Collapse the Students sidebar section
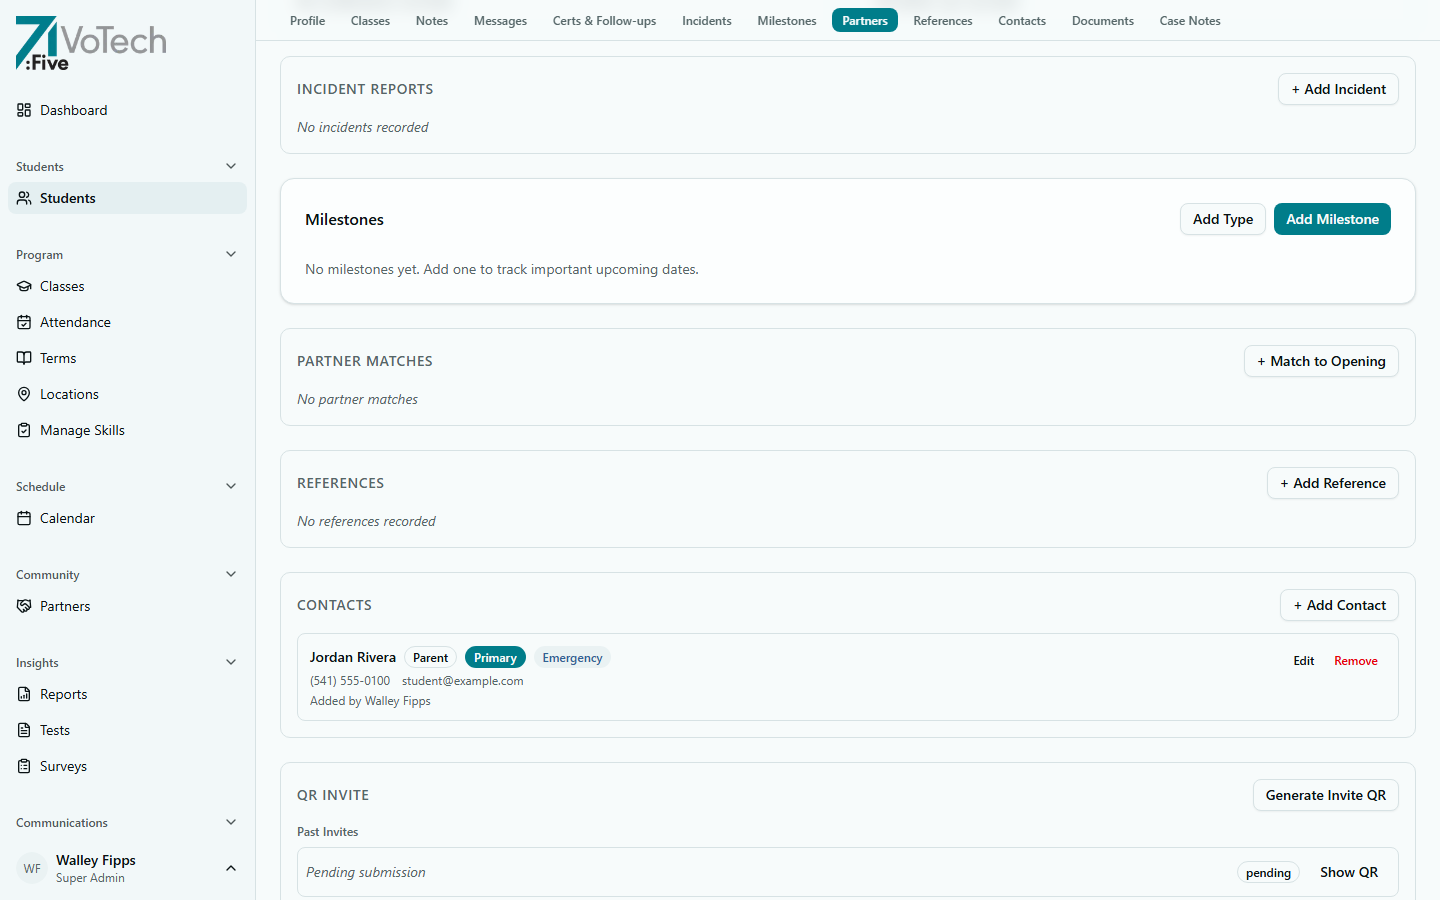Viewport: 1440px width, 900px height. (231, 165)
